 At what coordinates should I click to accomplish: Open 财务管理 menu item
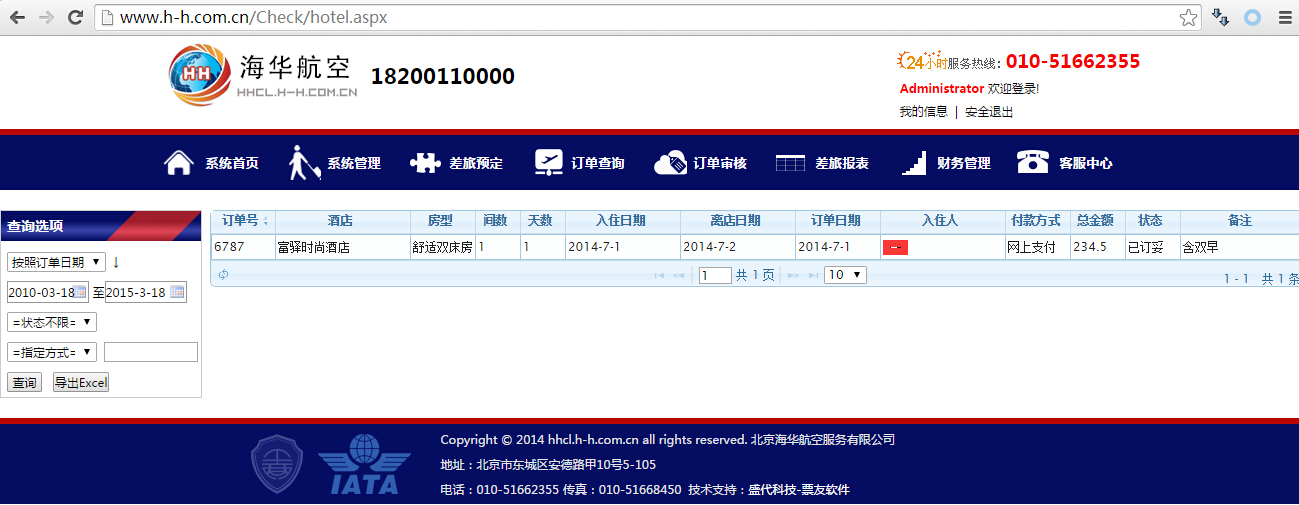coord(964,163)
